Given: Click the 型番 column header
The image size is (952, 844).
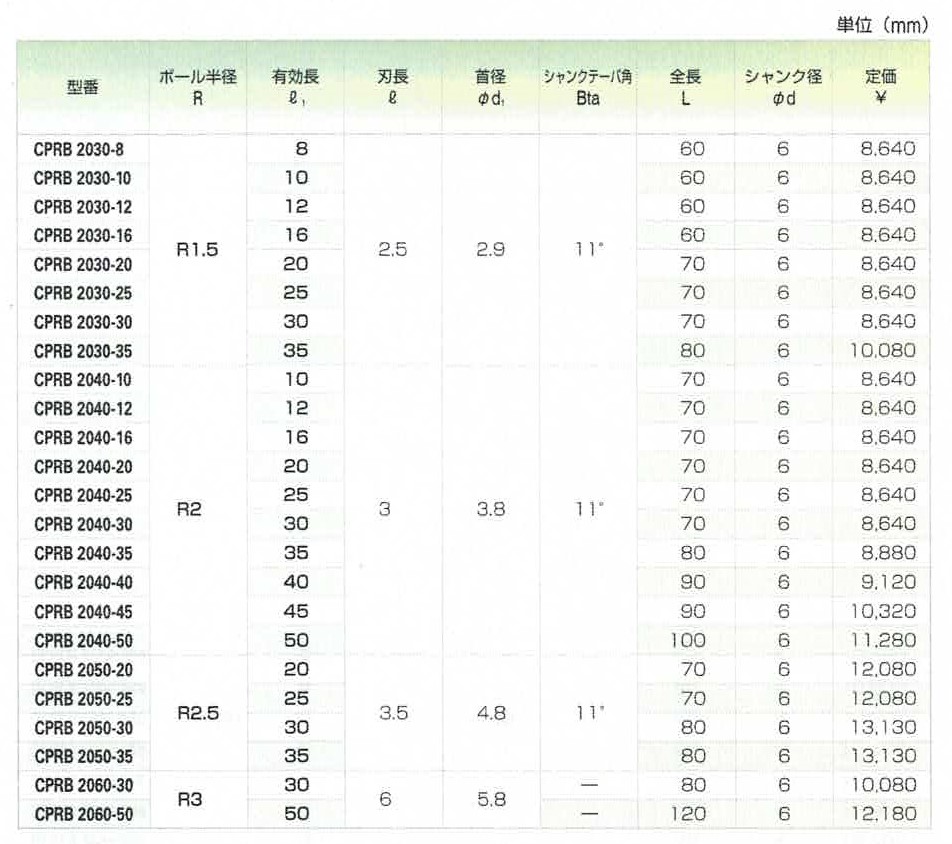Looking at the screenshot, I should pyautogui.click(x=82, y=87).
